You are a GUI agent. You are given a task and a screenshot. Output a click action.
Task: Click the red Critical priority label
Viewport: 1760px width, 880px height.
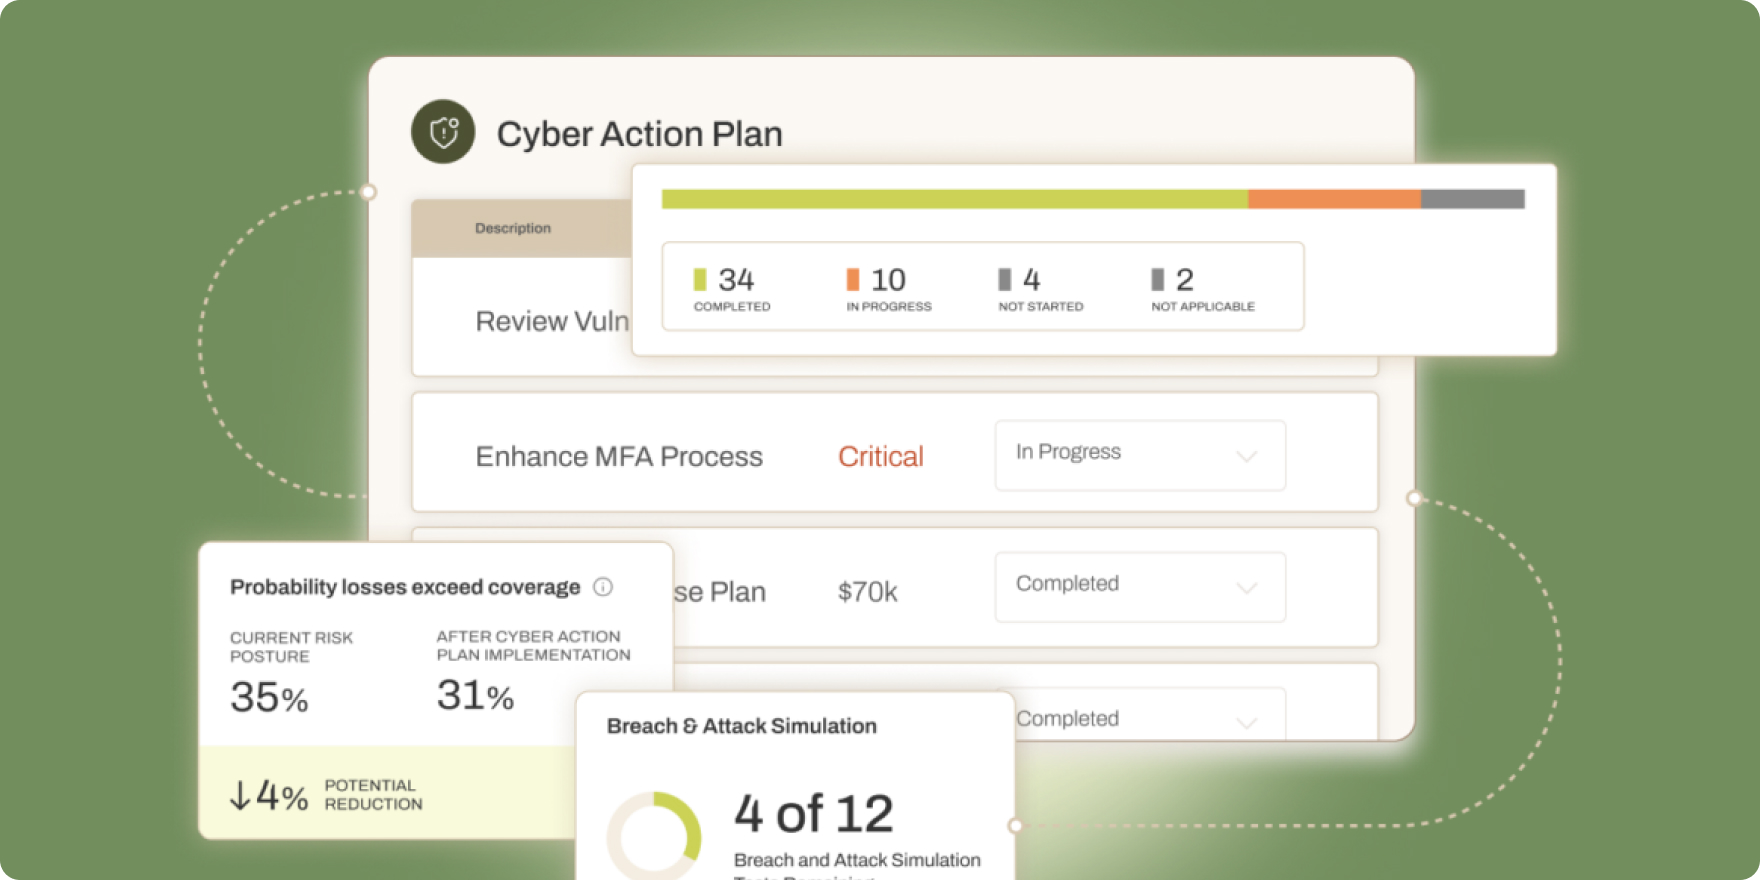pos(880,456)
